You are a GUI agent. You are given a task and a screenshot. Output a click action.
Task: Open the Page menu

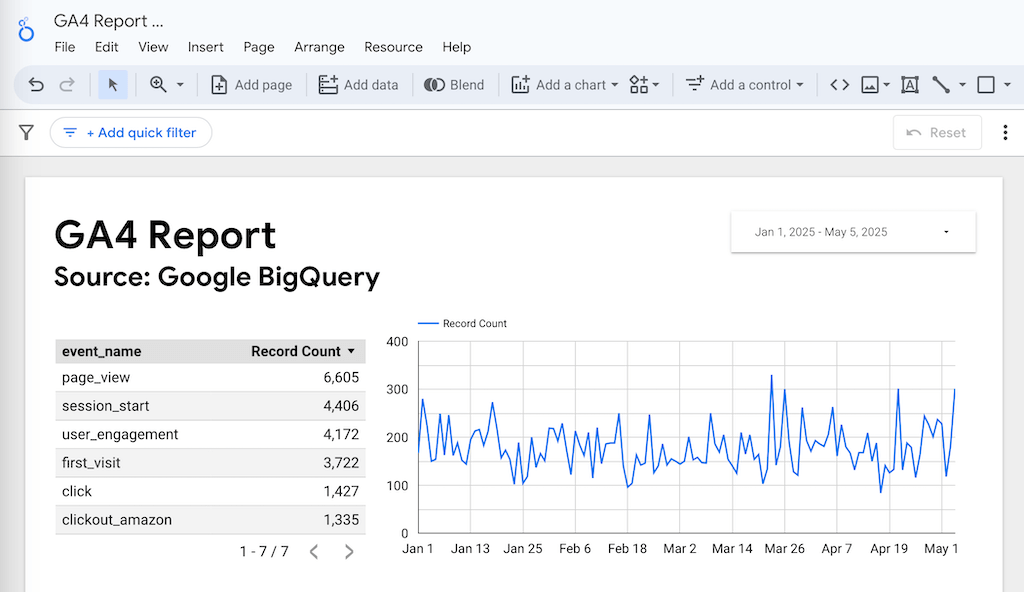point(259,47)
